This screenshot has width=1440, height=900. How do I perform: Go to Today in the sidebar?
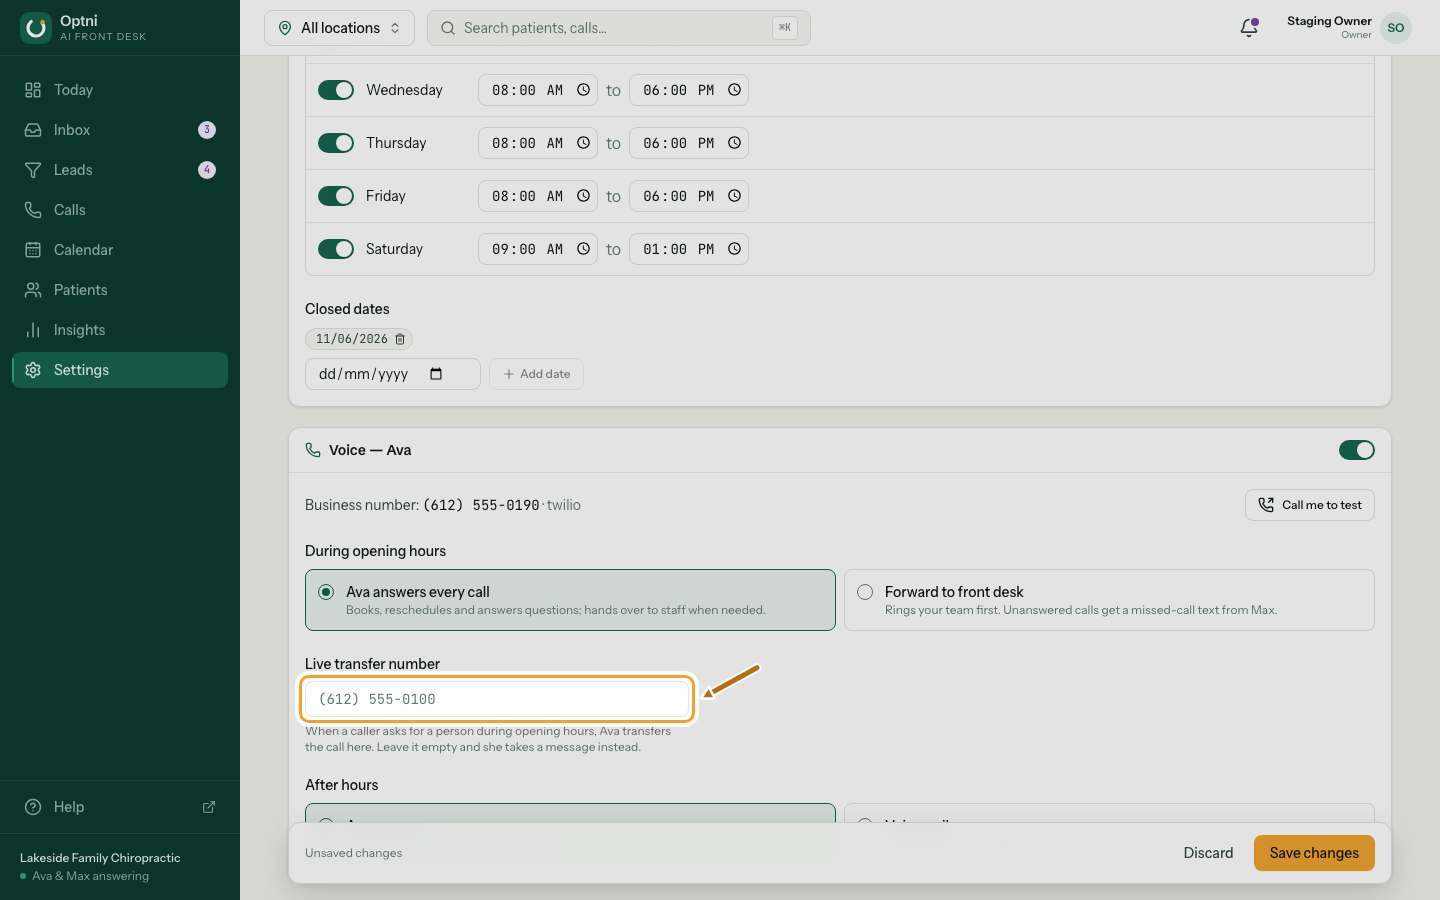tap(120, 90)
